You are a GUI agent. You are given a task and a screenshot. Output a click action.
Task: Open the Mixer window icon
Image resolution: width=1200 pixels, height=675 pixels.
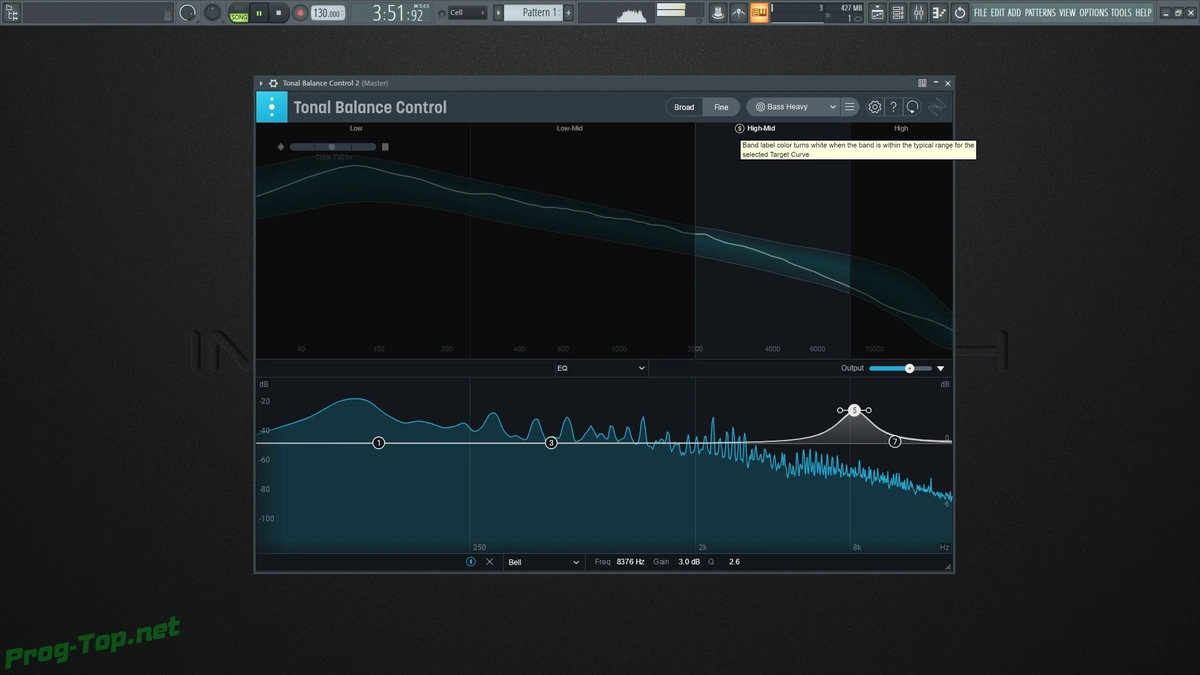click(x=918, y=13)
